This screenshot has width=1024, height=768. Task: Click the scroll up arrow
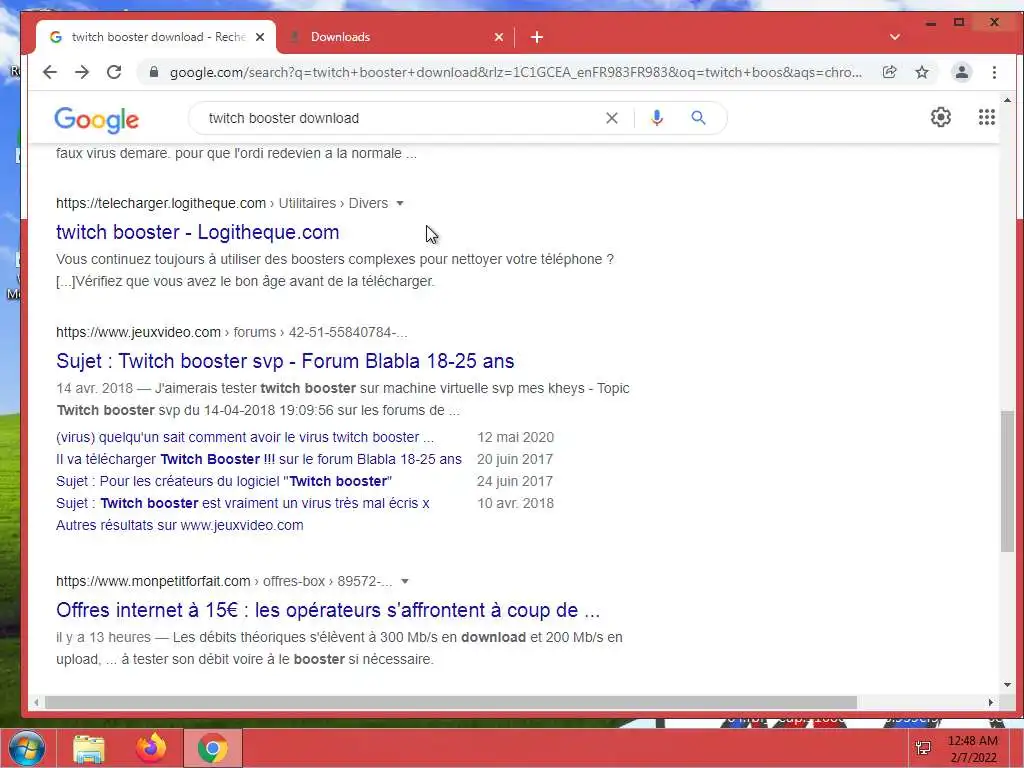[1007, 101]
